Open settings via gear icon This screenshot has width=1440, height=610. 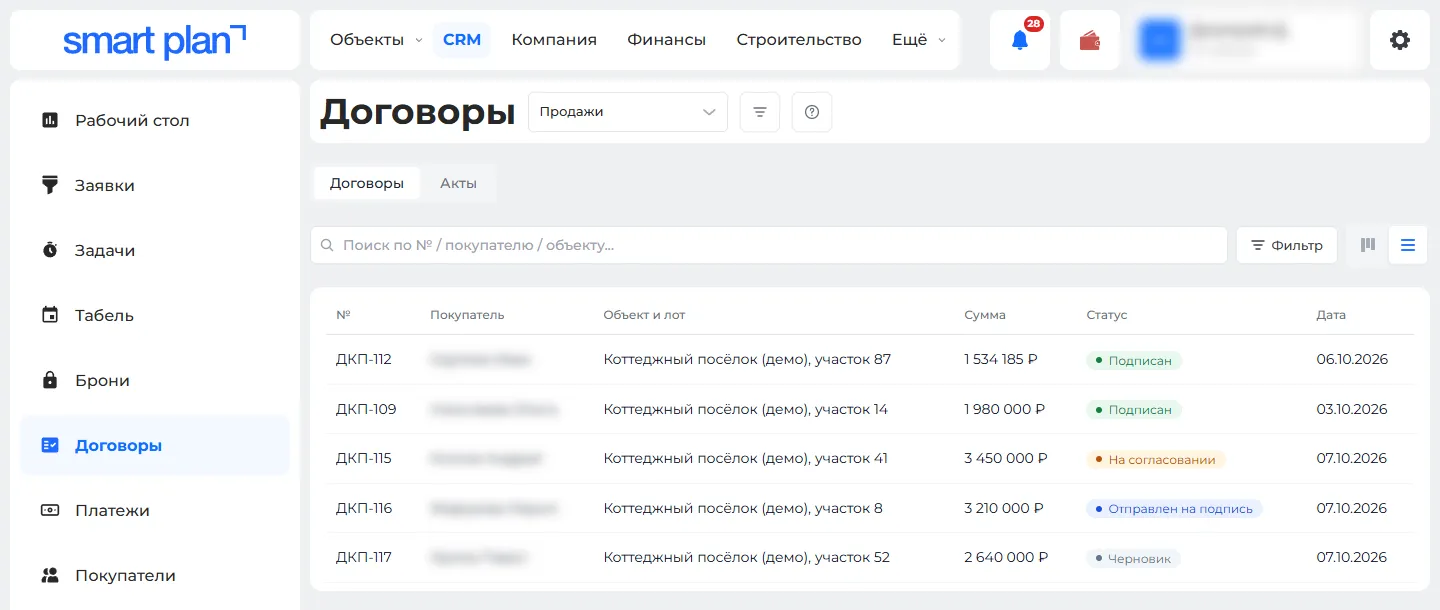click(1400, 40)
